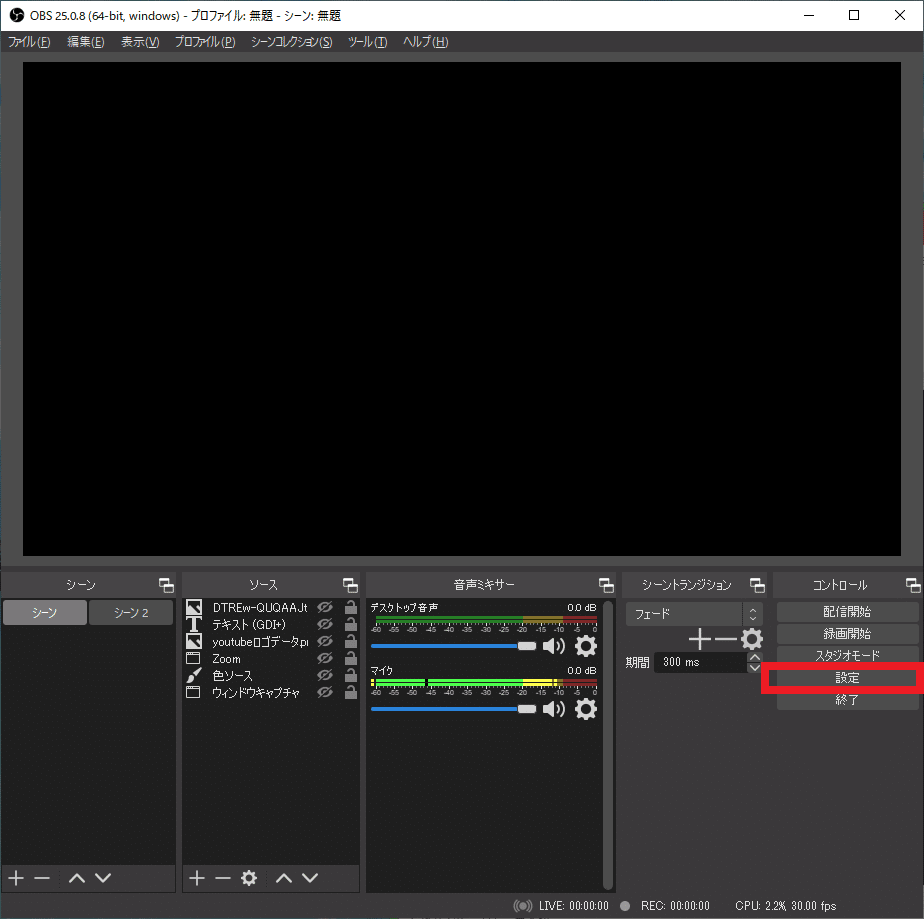
Task: Move source down in the list
Action: pyautogui.click(x=310, y=878)
